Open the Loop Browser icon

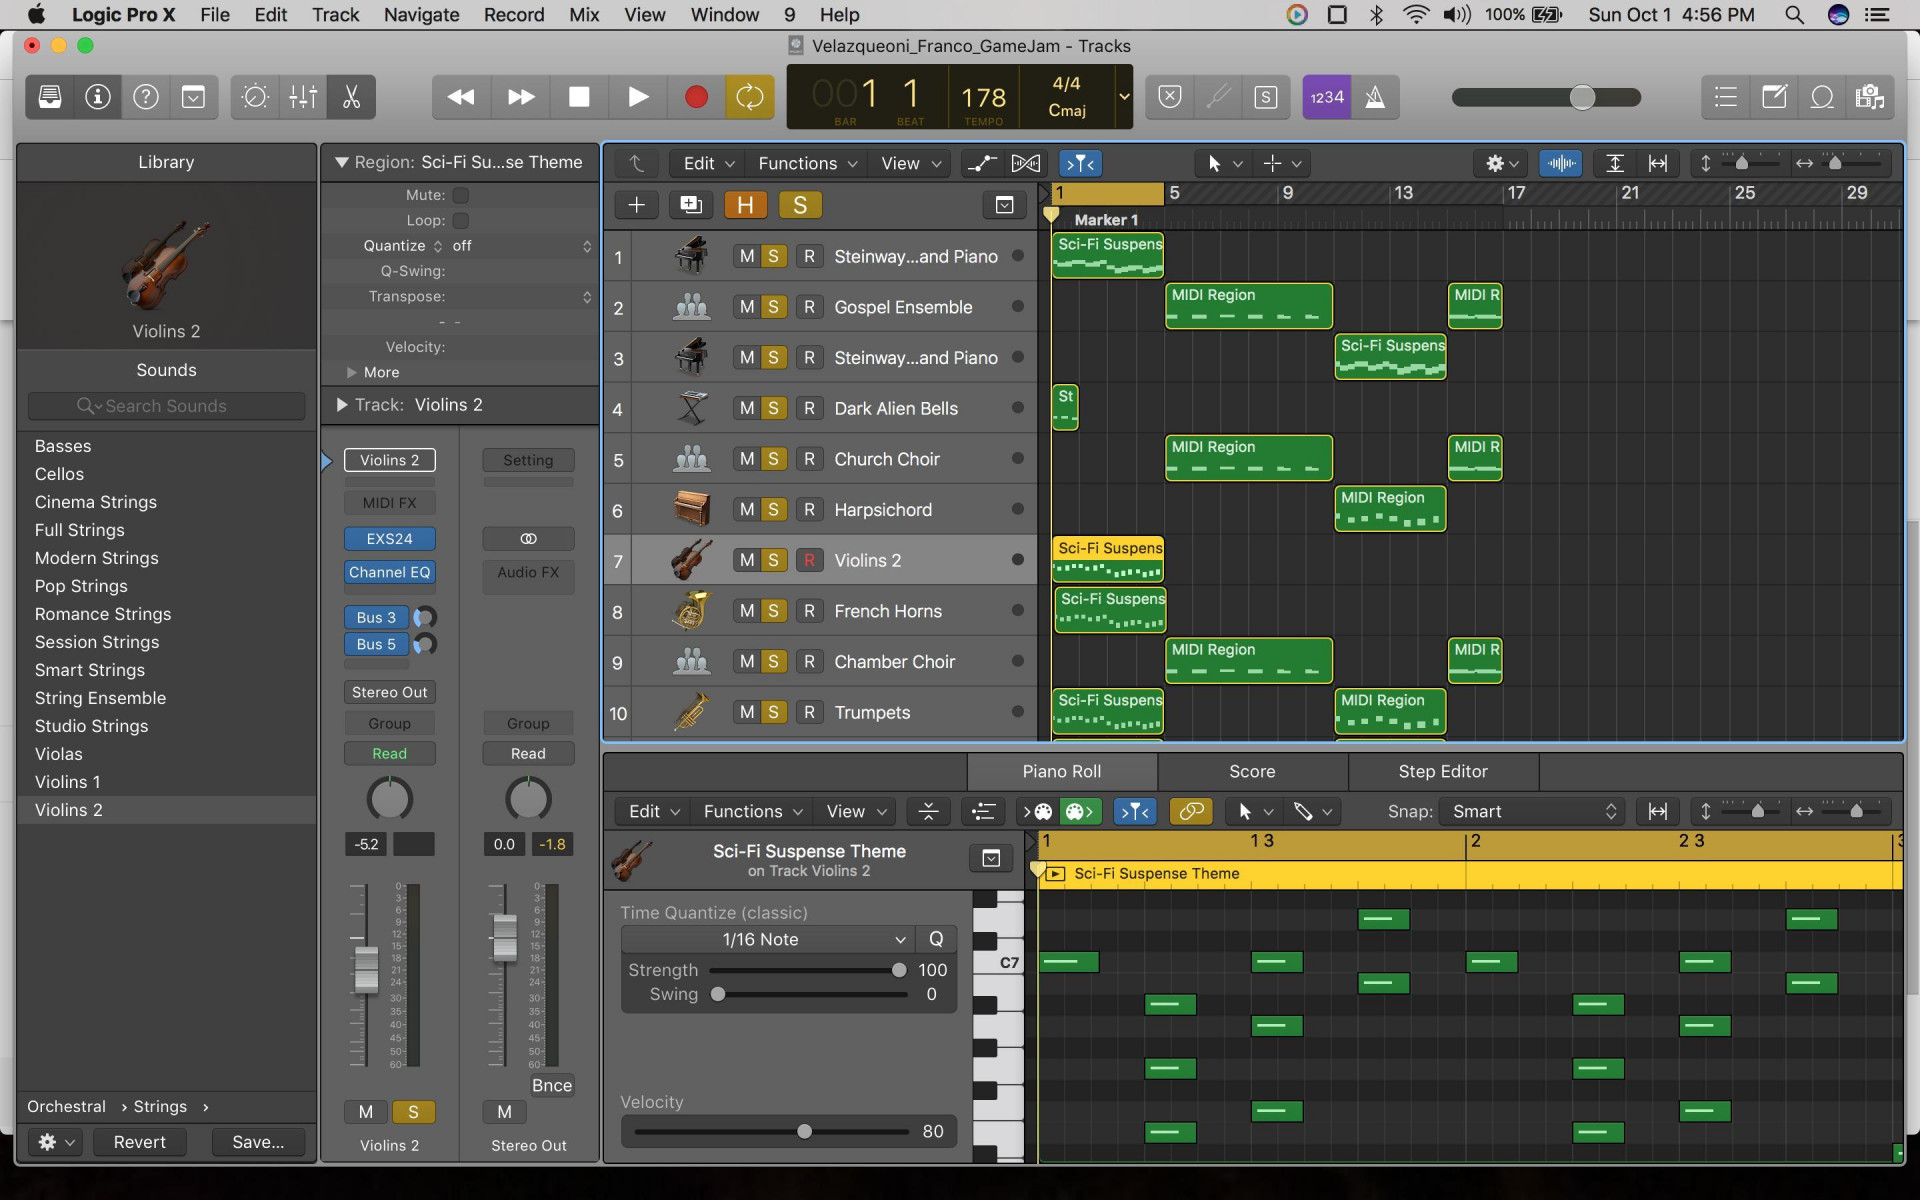[1822, 97]
